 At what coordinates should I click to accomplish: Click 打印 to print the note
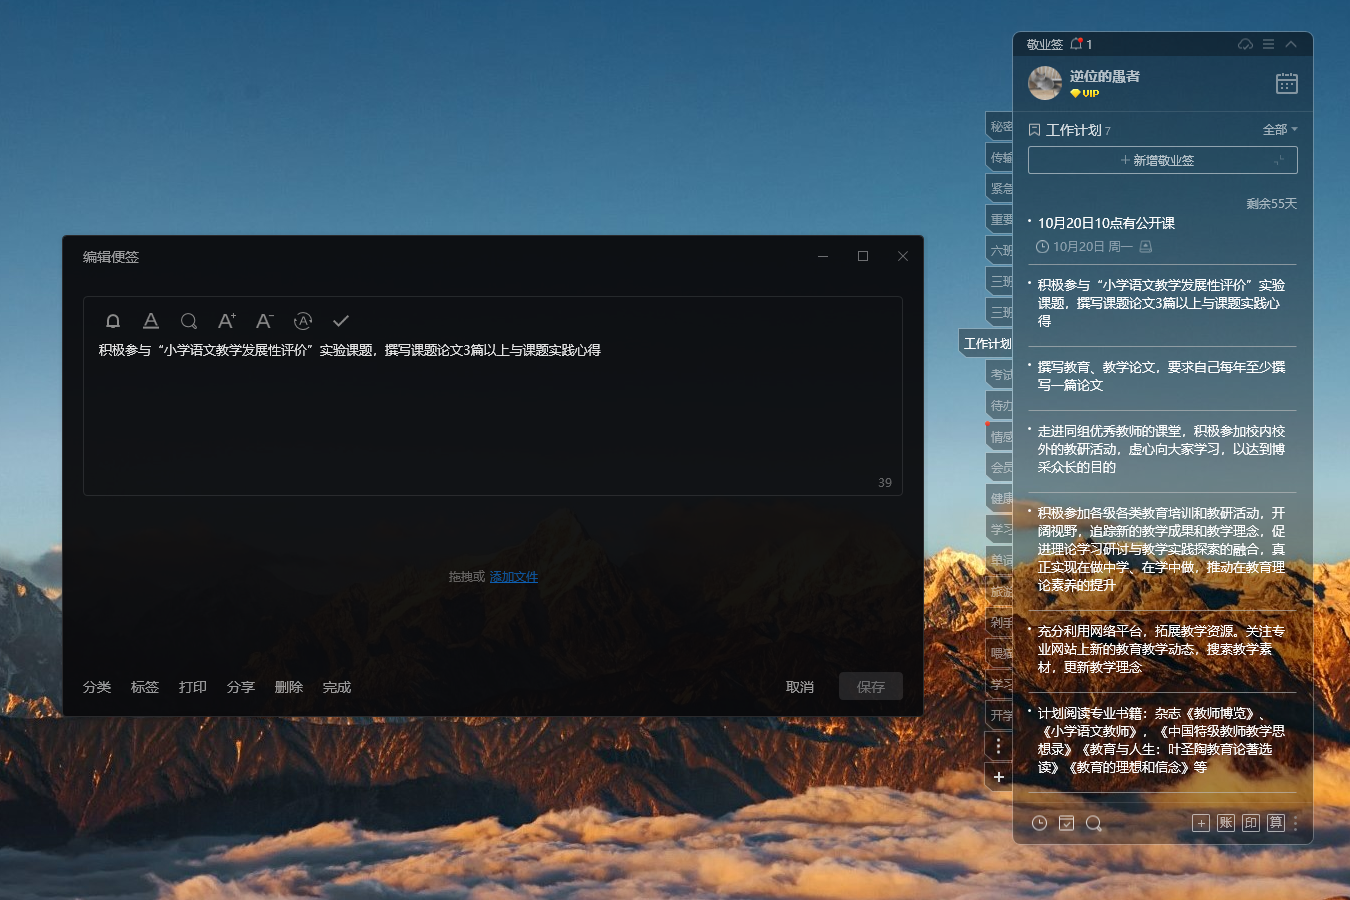click(x=193, y=687)
